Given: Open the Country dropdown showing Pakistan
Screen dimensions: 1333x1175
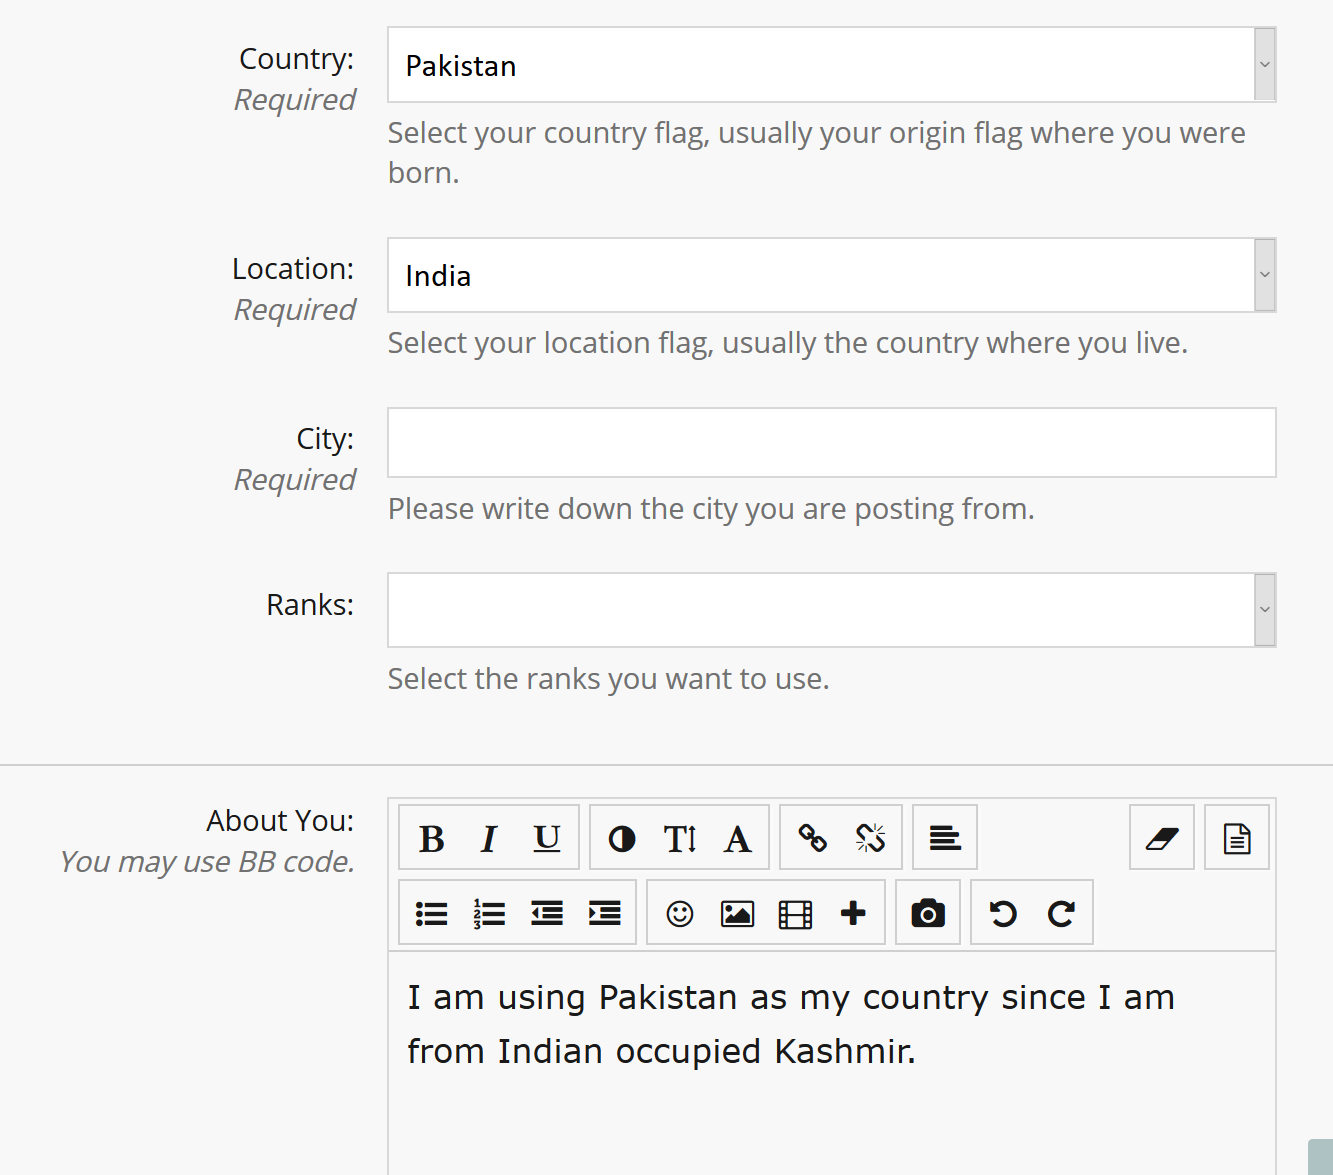Looking at the screenshot, I should pyautogui.click(x=832, y=65).
